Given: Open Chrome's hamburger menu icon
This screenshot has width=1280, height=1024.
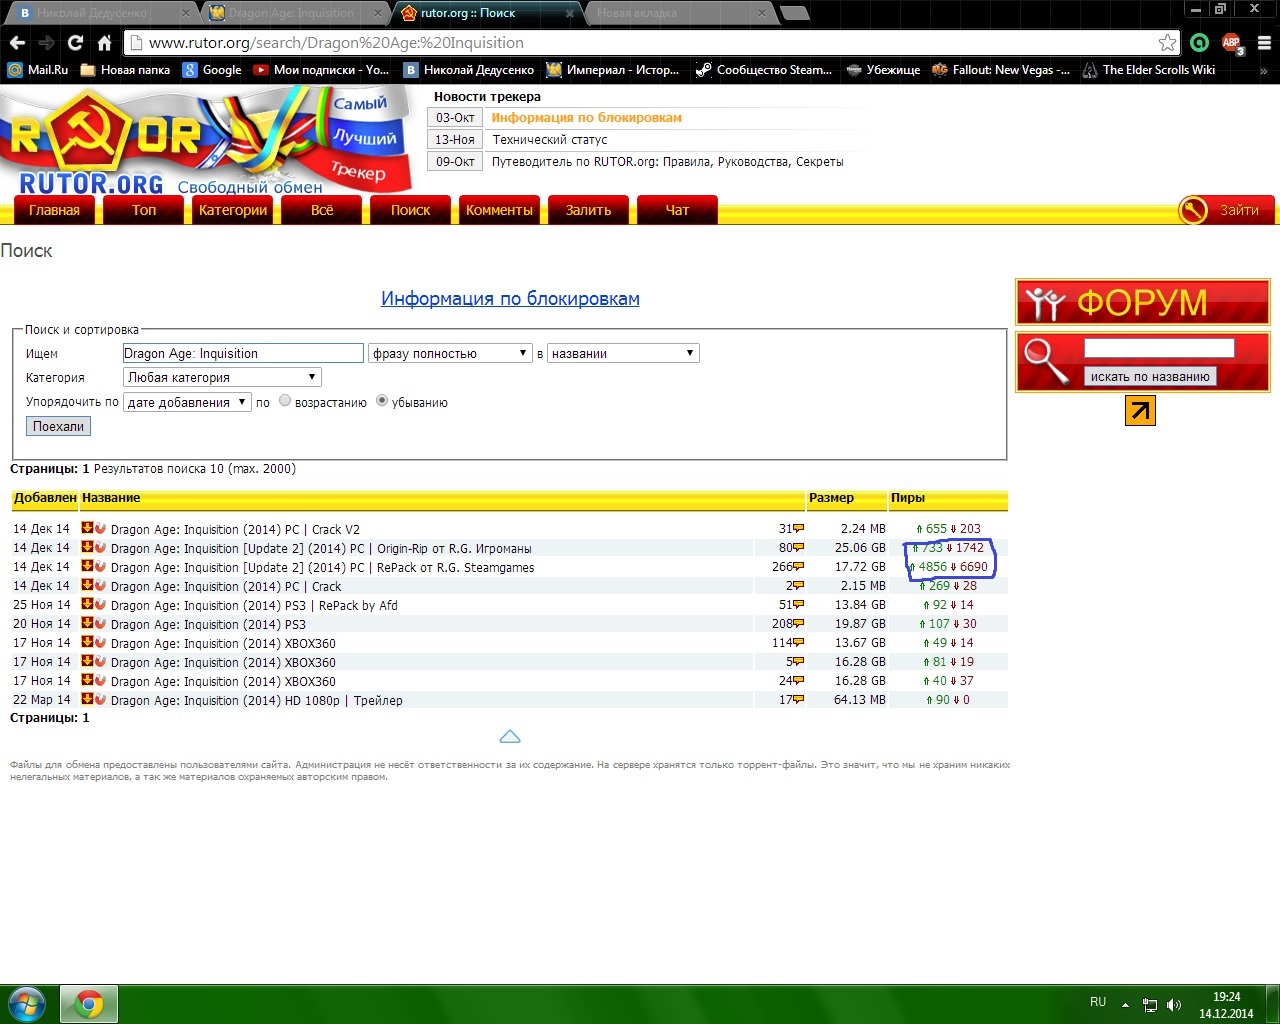Looking at the screenshot, I should (x=1264, y=43).
